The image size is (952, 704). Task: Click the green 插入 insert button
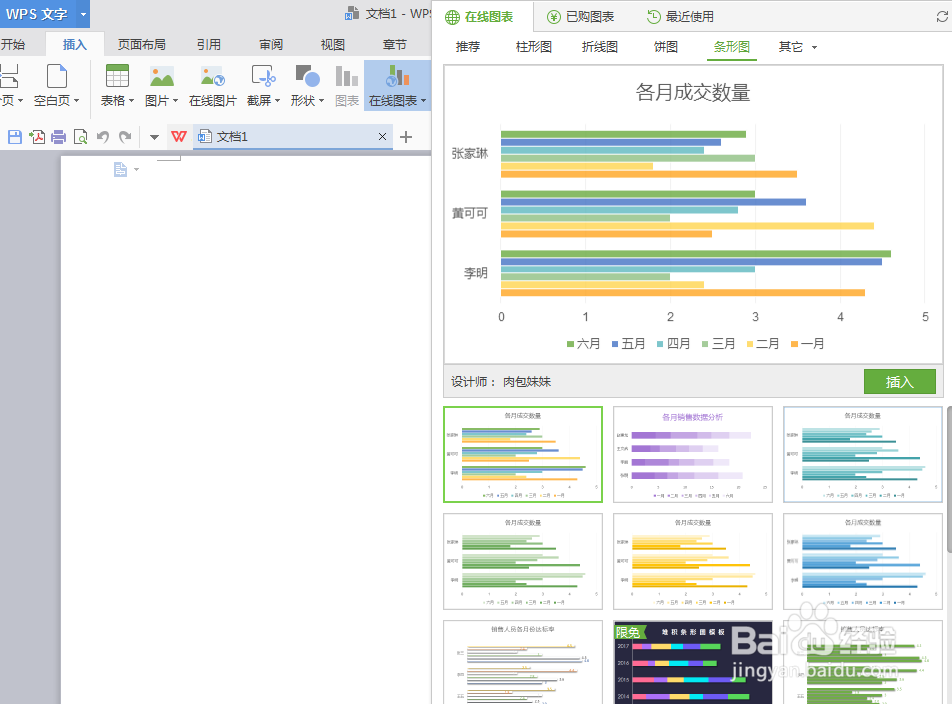click(x=899, y=381)
